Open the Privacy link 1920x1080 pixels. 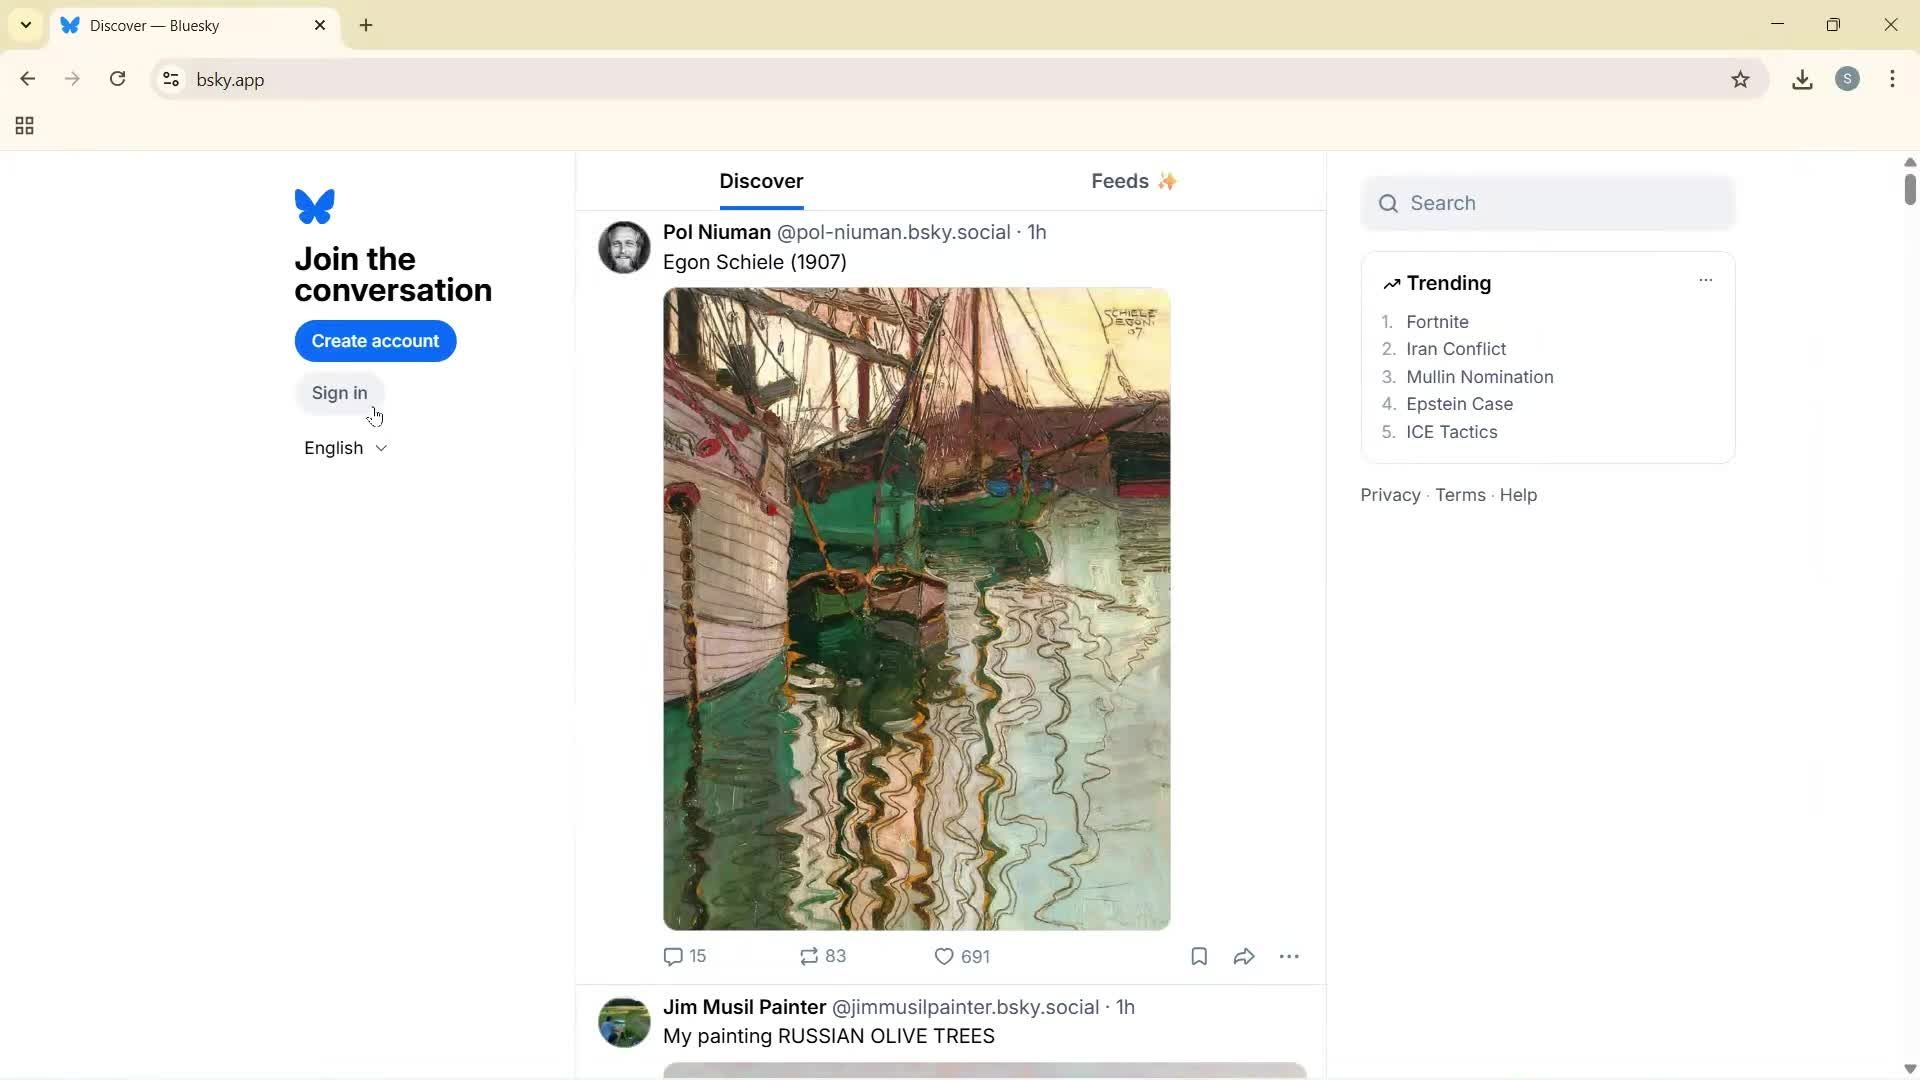click(1389, 494)
